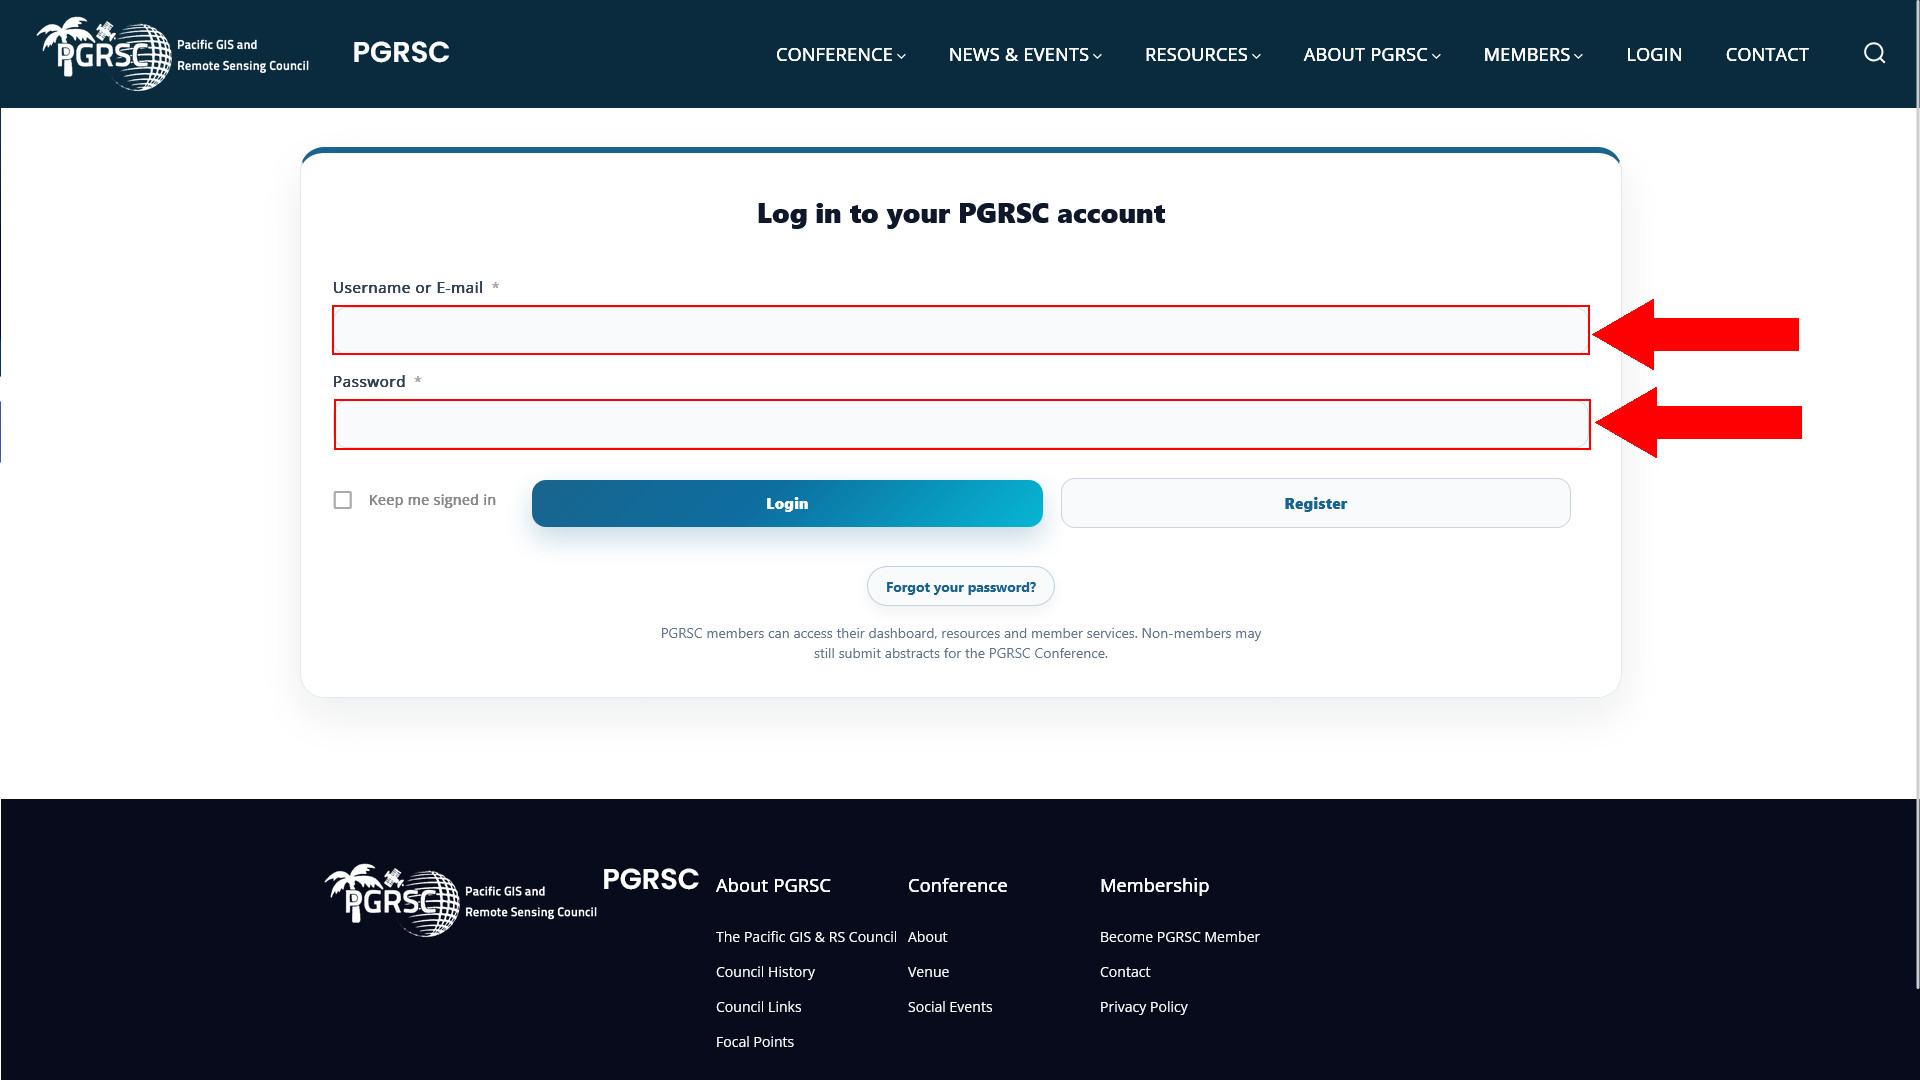Click the Log in to your PGRSC account heading

pyautogui.click(x=961, y=213)
